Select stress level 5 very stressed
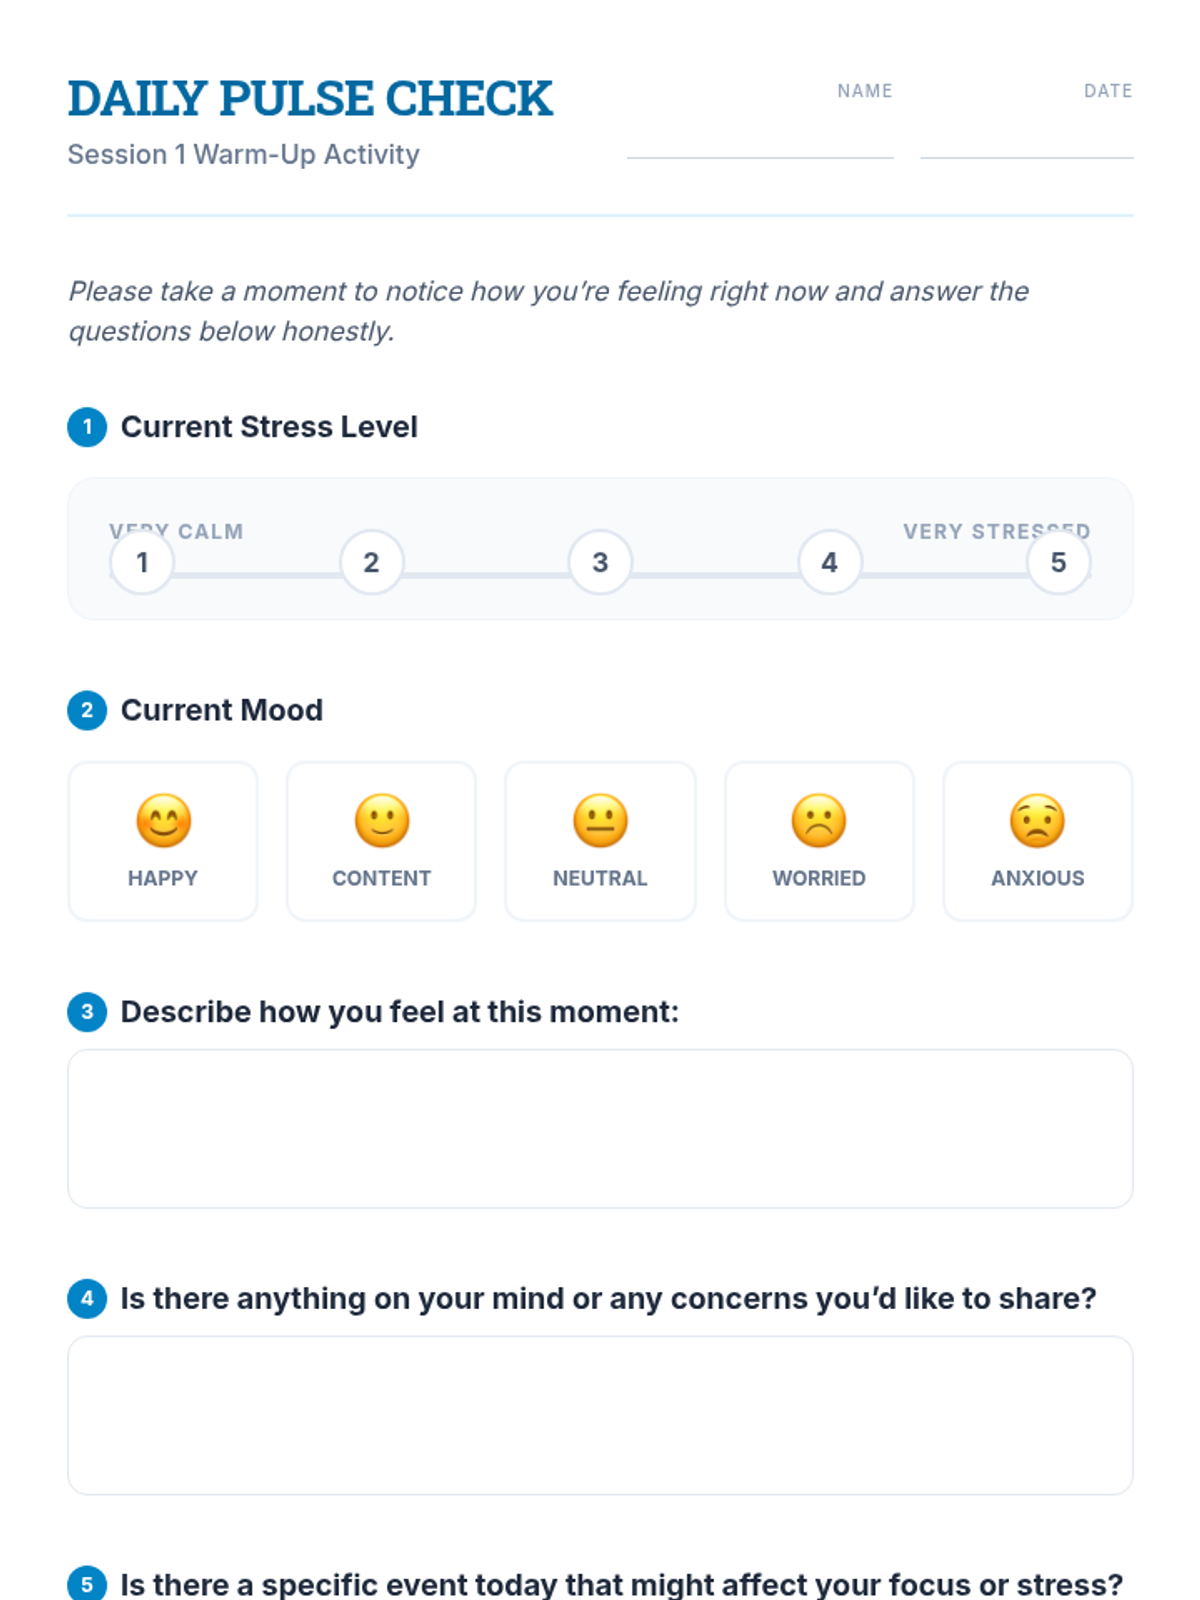1200x1600 pixels. point(1058,562)
